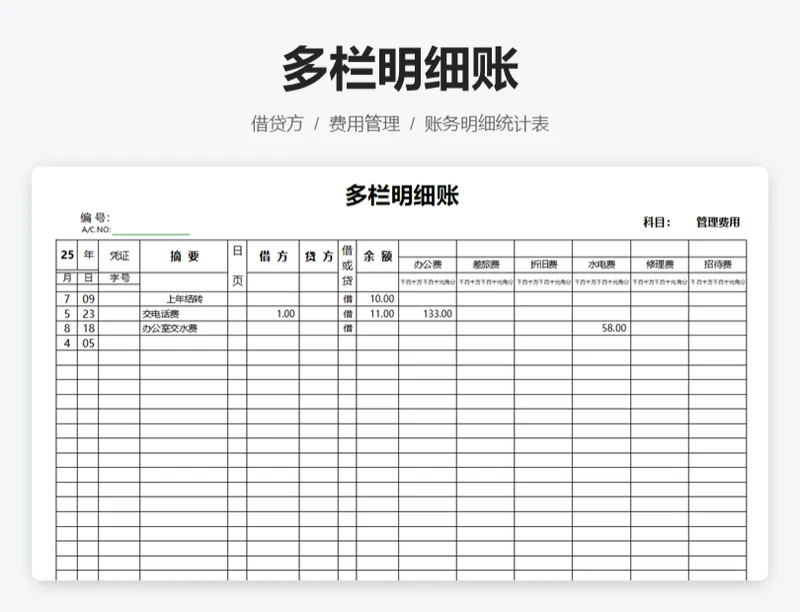800x612 pixels.
Task: Select the 借方 column header
Action: coord(273,256)
